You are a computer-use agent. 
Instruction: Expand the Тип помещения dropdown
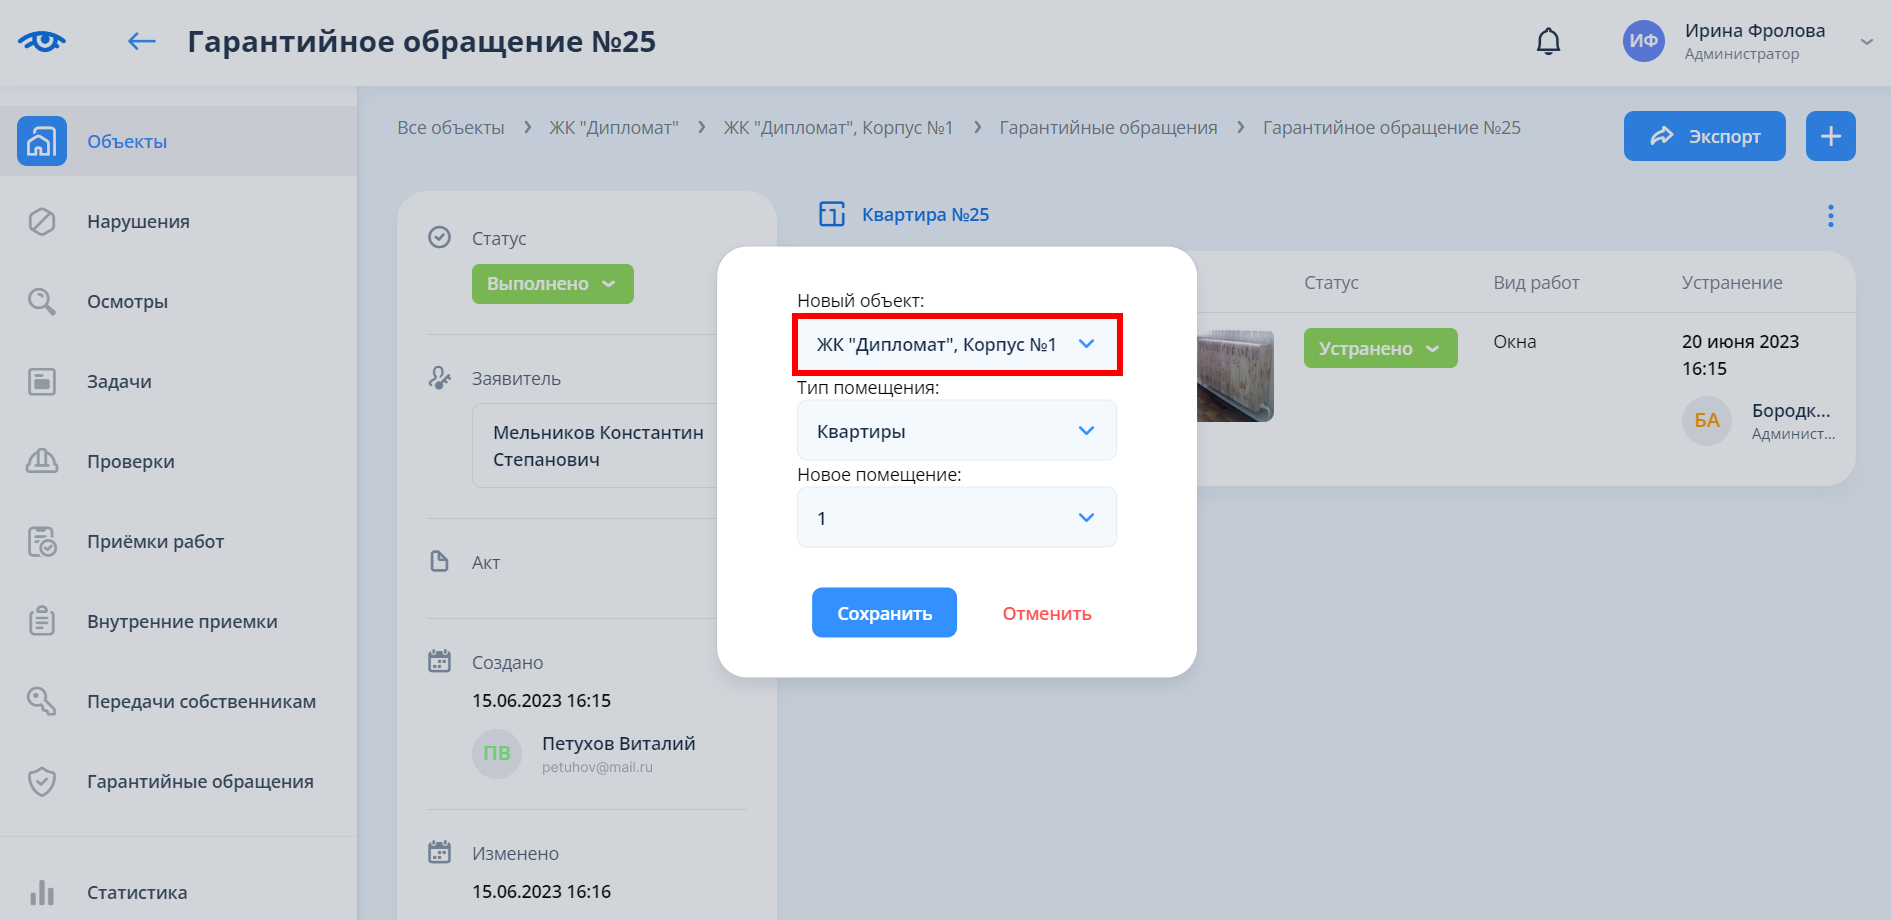957,431
